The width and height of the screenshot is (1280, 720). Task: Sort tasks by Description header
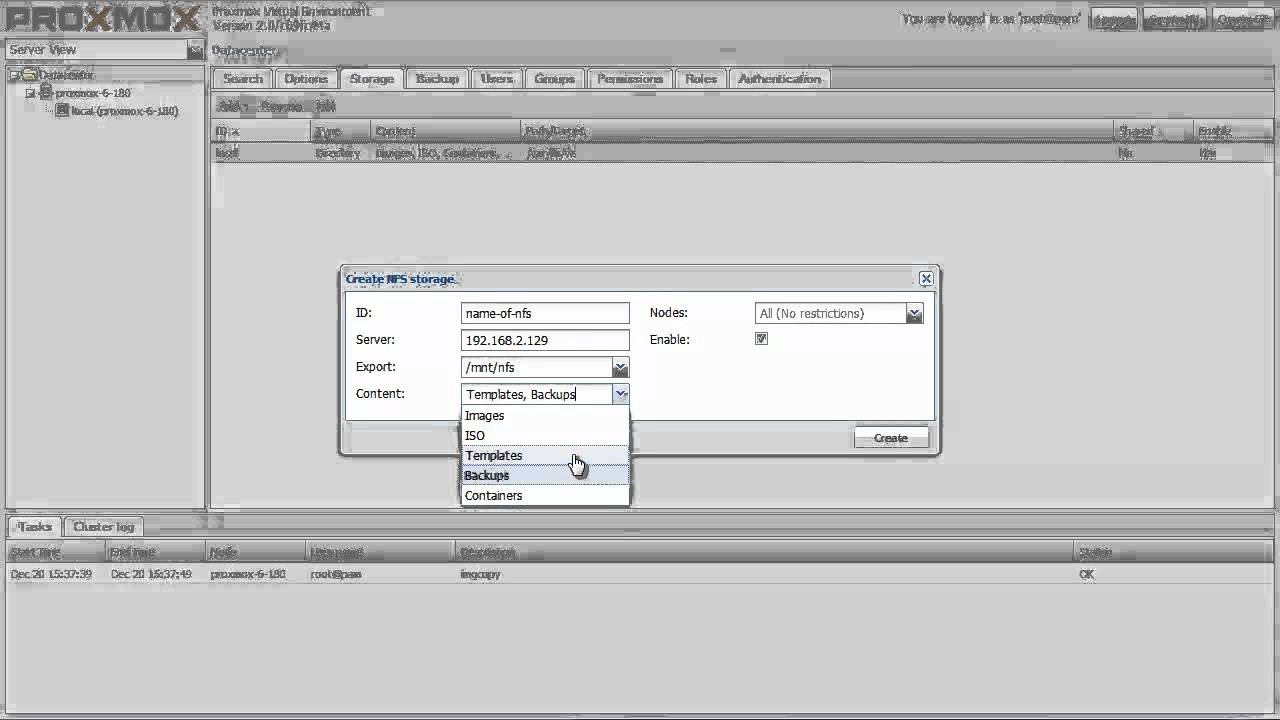[x=764, y=552]
